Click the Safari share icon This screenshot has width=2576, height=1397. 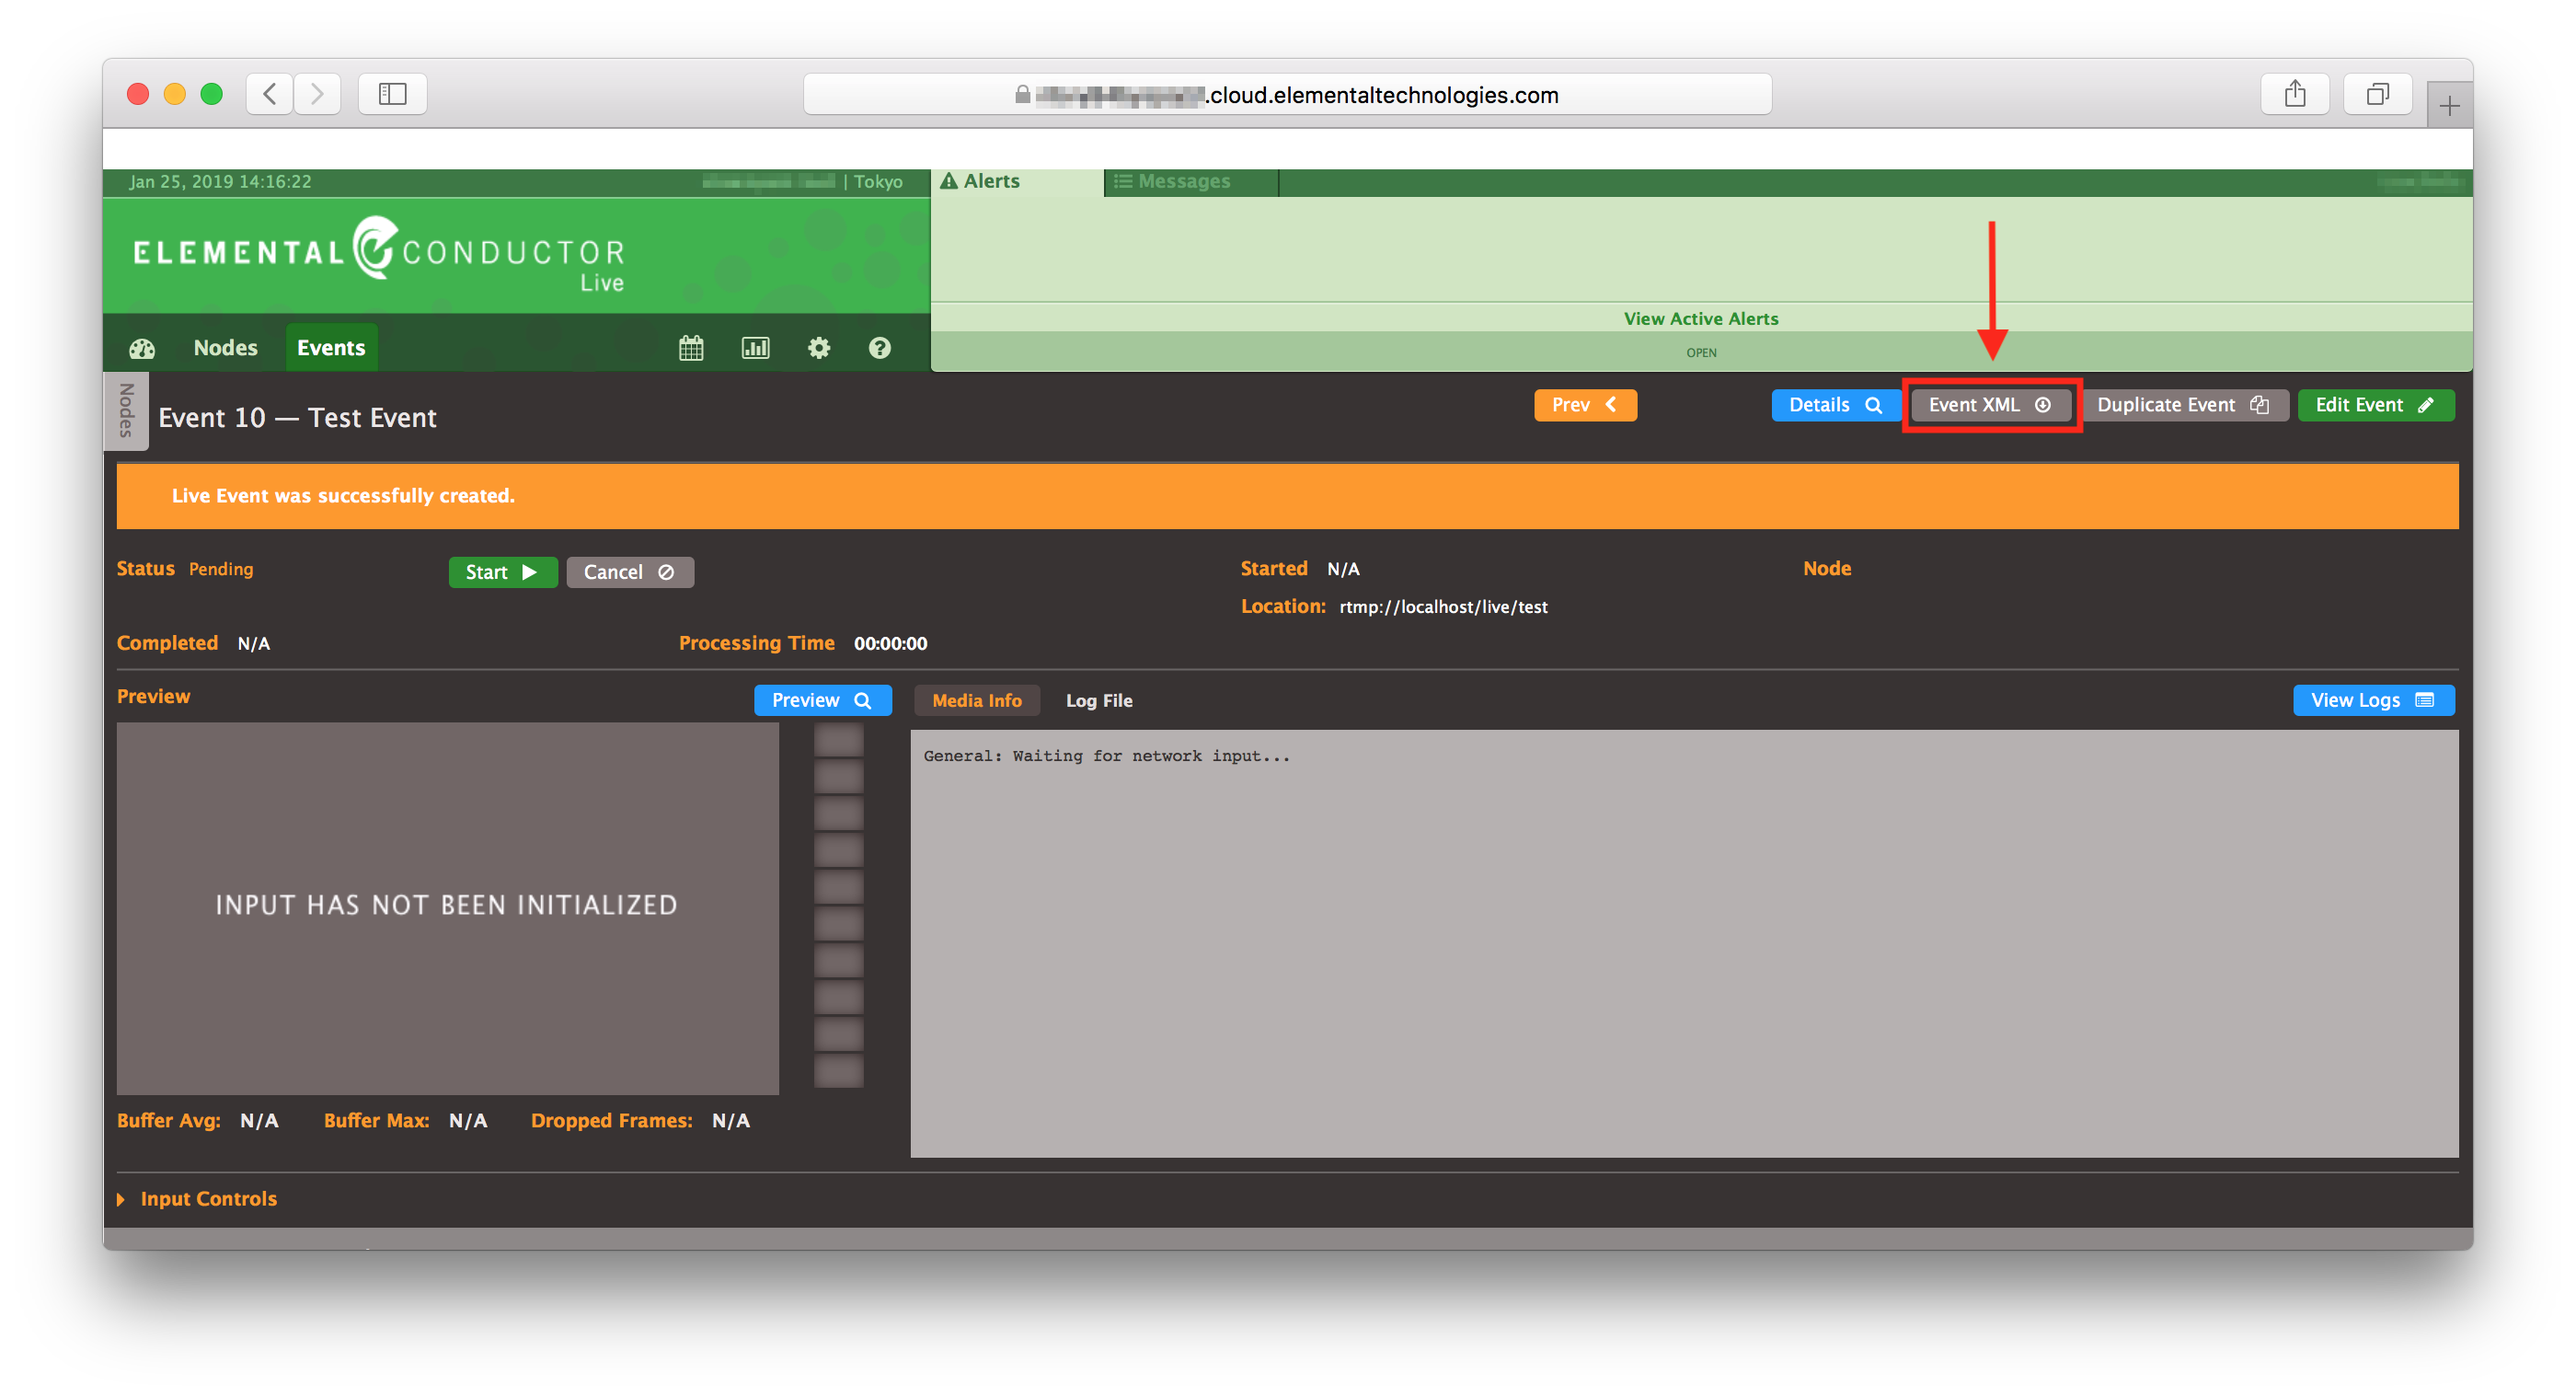pos(2295,93)
